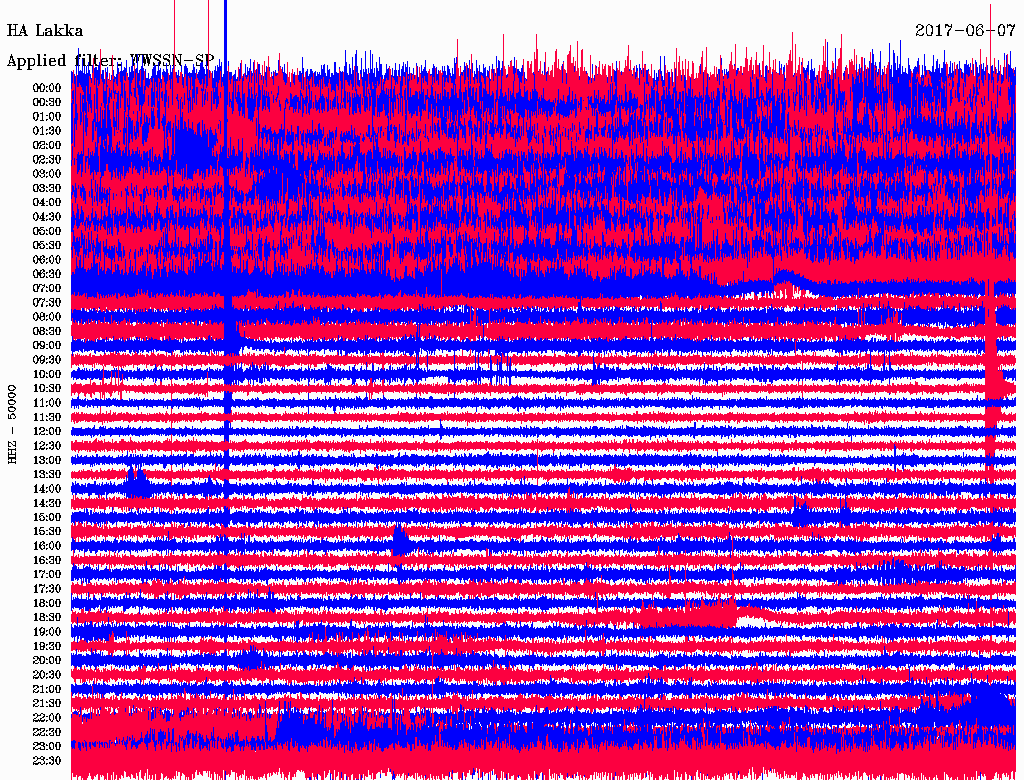Select the 06:30 time label
The width and height of the screenshot is (1024, 780).
tap(47, 274)
